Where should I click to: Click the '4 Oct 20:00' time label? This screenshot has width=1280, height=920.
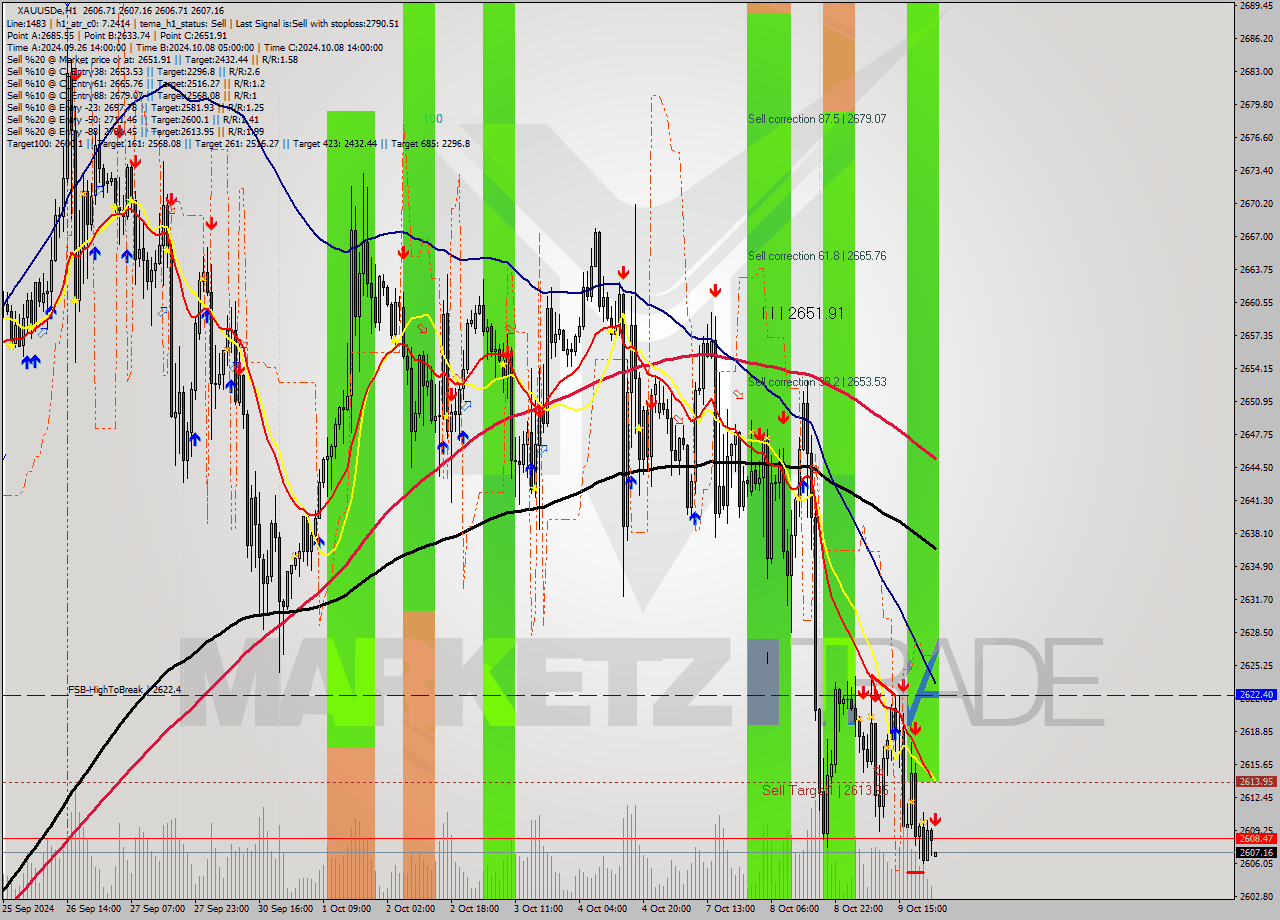tap(669, 909)
